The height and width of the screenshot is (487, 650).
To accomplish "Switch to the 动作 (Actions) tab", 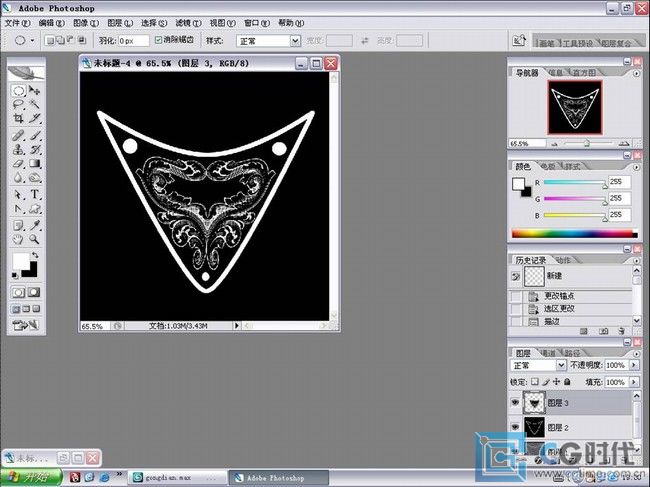I will 563,260.
